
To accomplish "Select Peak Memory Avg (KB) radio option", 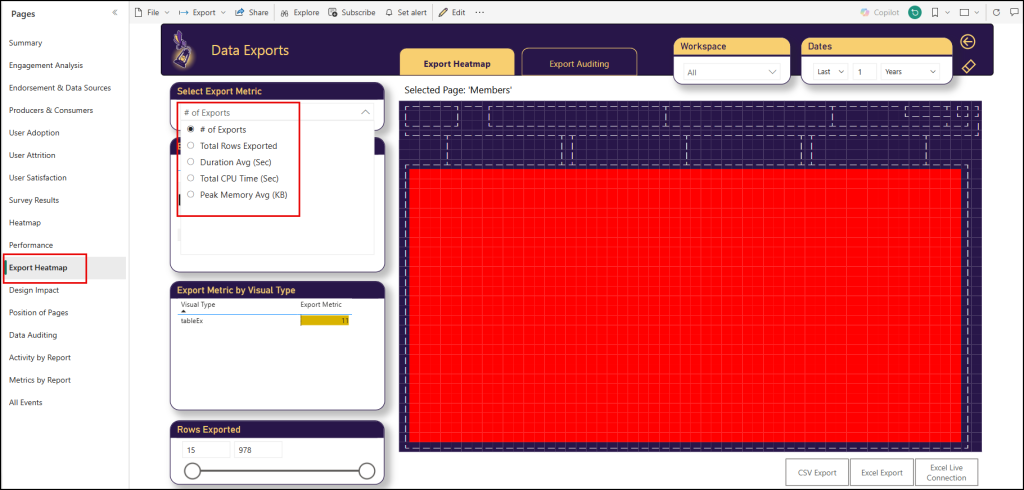I will [191, 195].
